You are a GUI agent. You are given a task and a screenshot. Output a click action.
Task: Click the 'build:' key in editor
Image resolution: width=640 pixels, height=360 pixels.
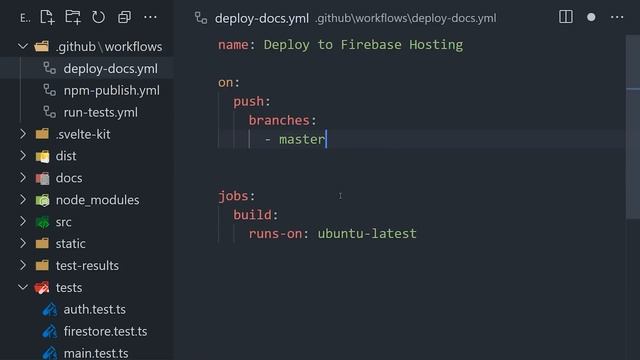pyautogui.click(x=256, y=215)
